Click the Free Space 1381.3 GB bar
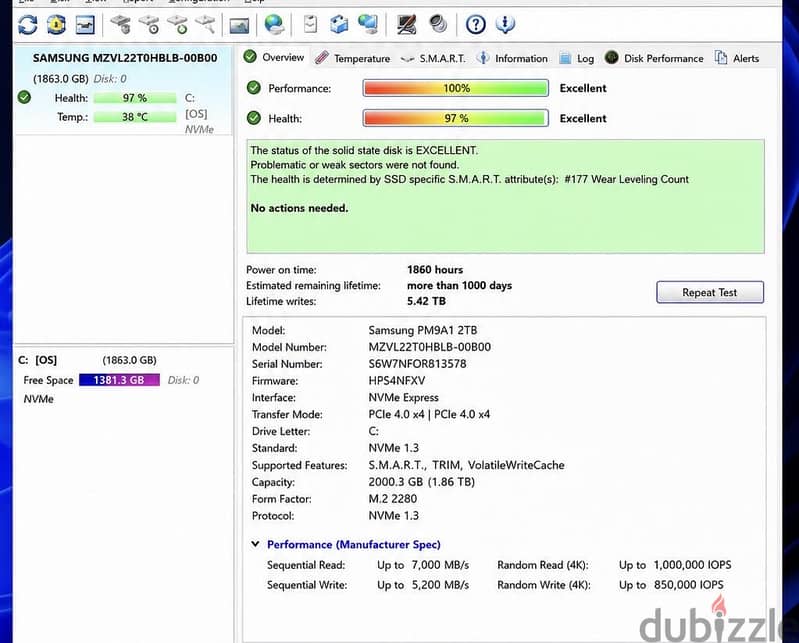799x643 pixels. (119, 380)
